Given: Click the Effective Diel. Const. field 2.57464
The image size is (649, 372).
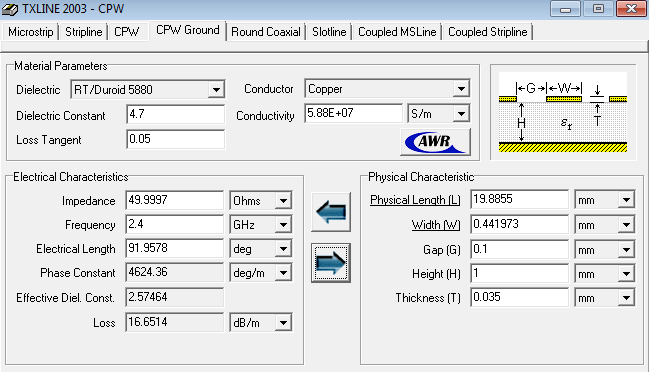Looking at the screenshot, I should 175,297.
